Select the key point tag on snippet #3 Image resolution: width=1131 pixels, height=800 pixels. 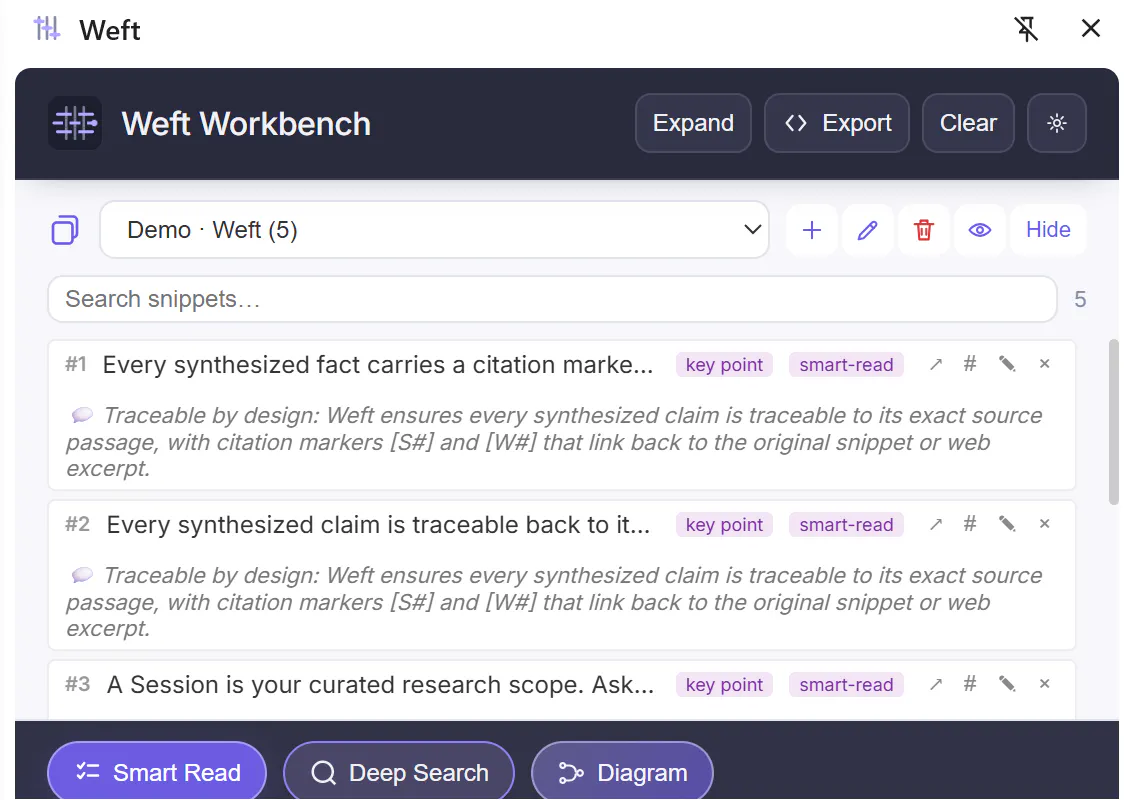click(724, 685)
